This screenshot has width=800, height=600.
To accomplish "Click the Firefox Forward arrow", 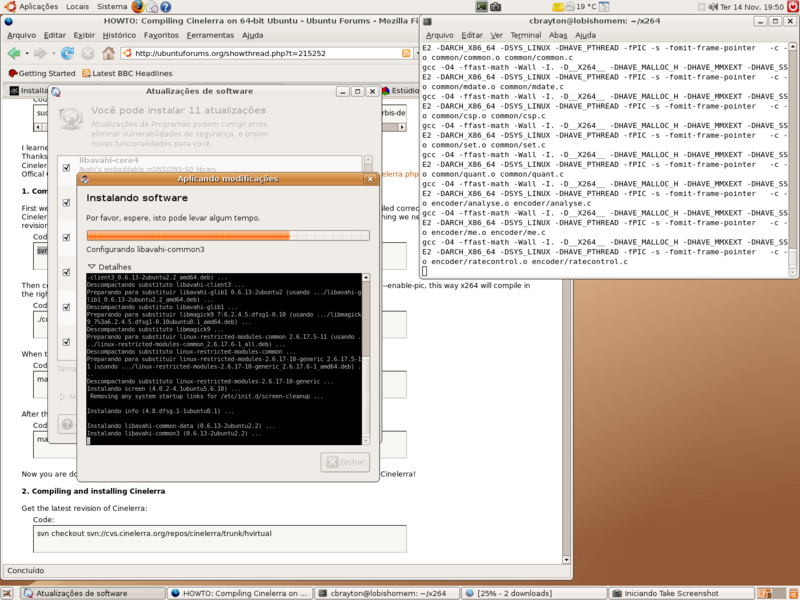I will 40,53.
